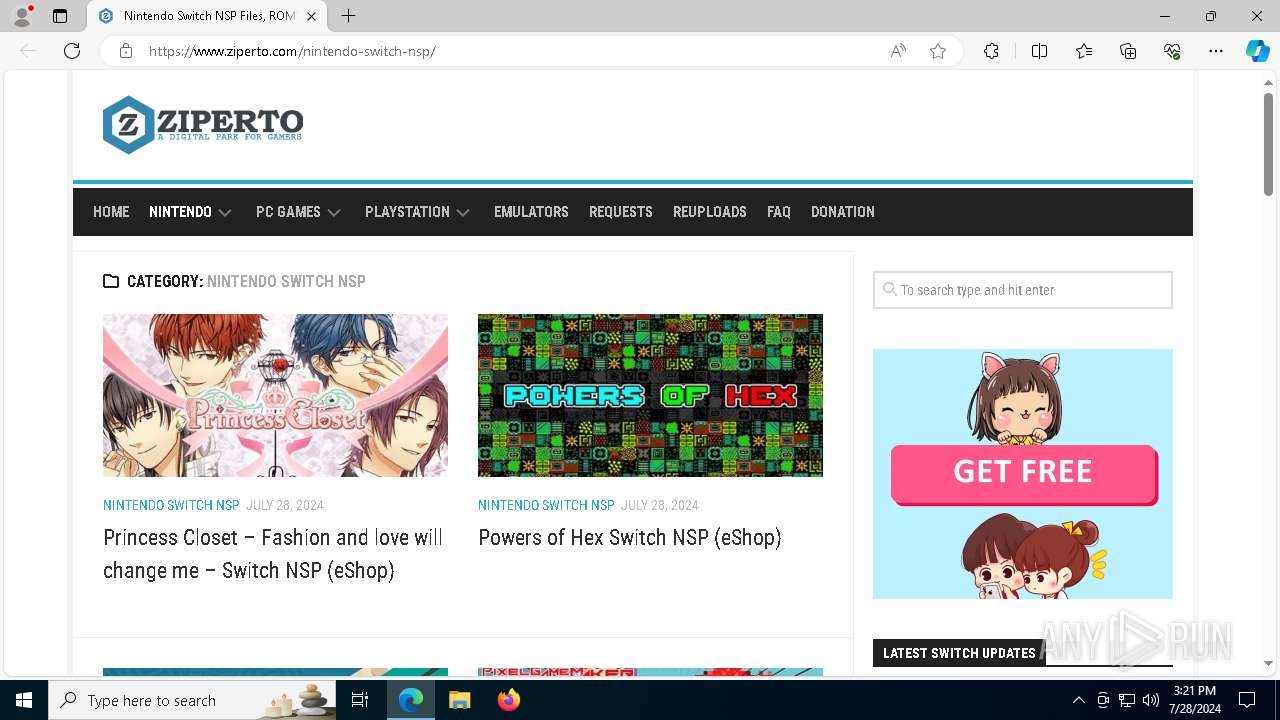The width and height of the screenshot is (1280, 720).
Task: Open the Powers of Hex article title link
Action: [630, 537]
